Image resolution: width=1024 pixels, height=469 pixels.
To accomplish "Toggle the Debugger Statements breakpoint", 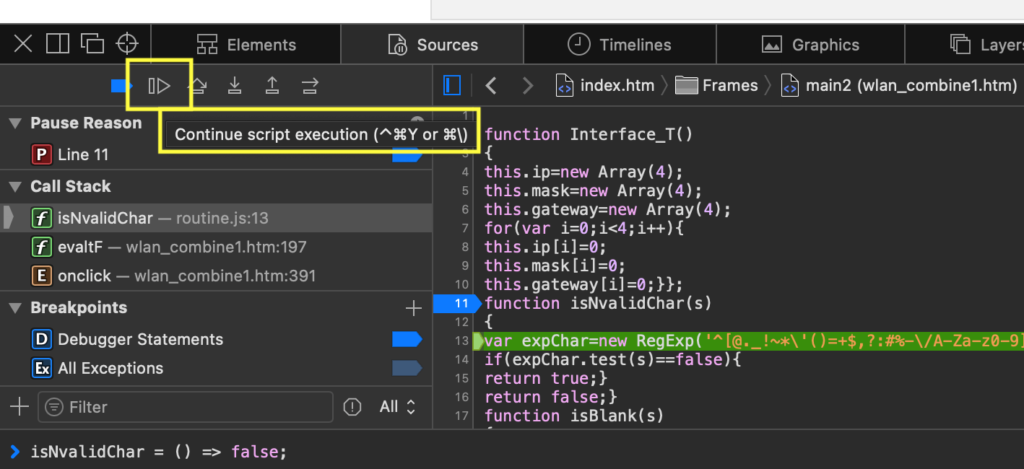I will 406,340.
